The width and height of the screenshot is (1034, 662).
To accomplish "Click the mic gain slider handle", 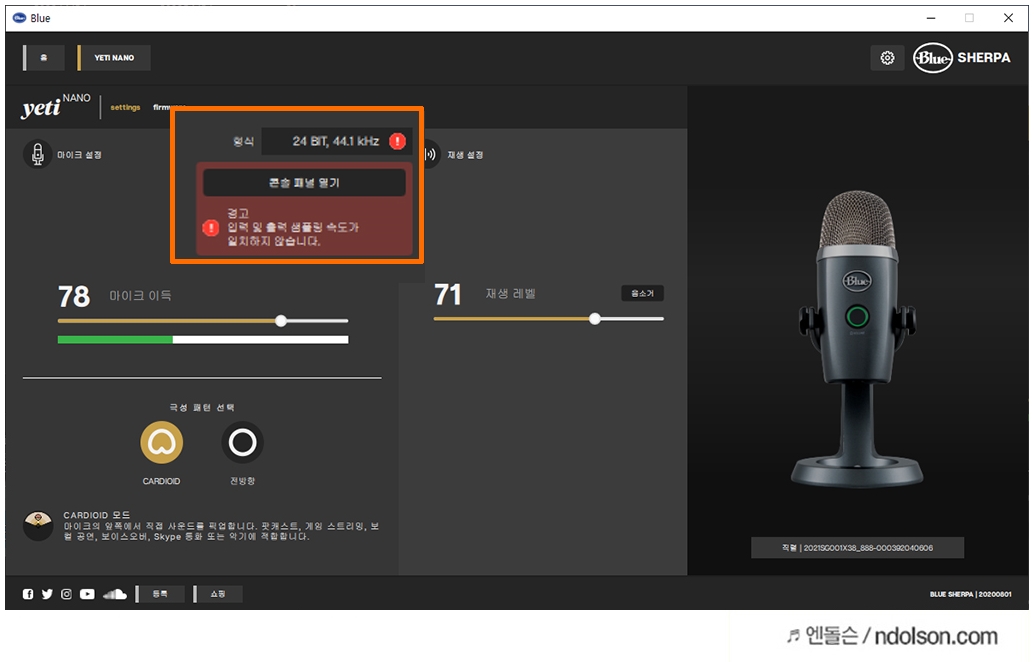I will [x=281, y=320].
